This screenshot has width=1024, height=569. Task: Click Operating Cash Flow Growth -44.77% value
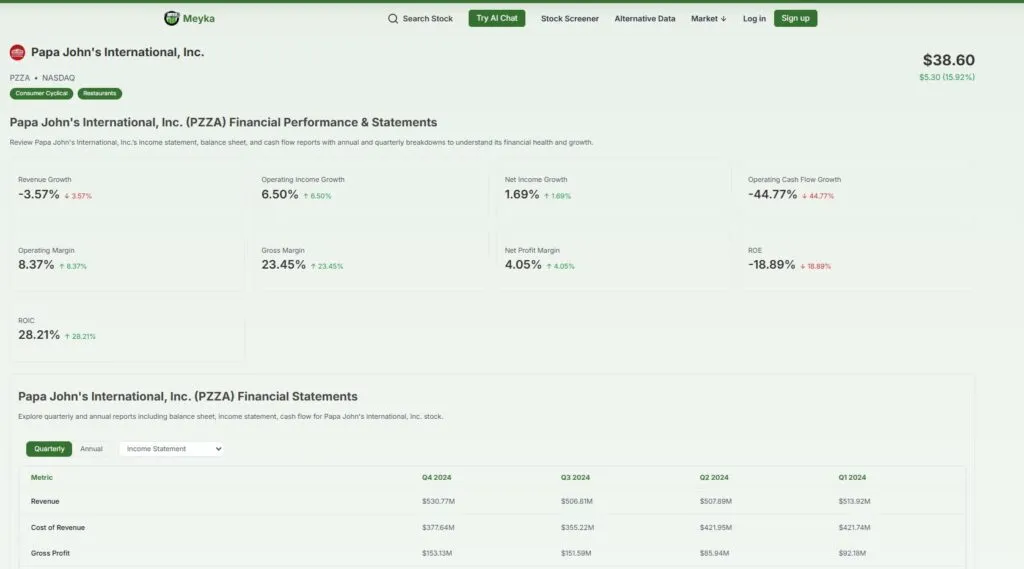click(773, 195)
